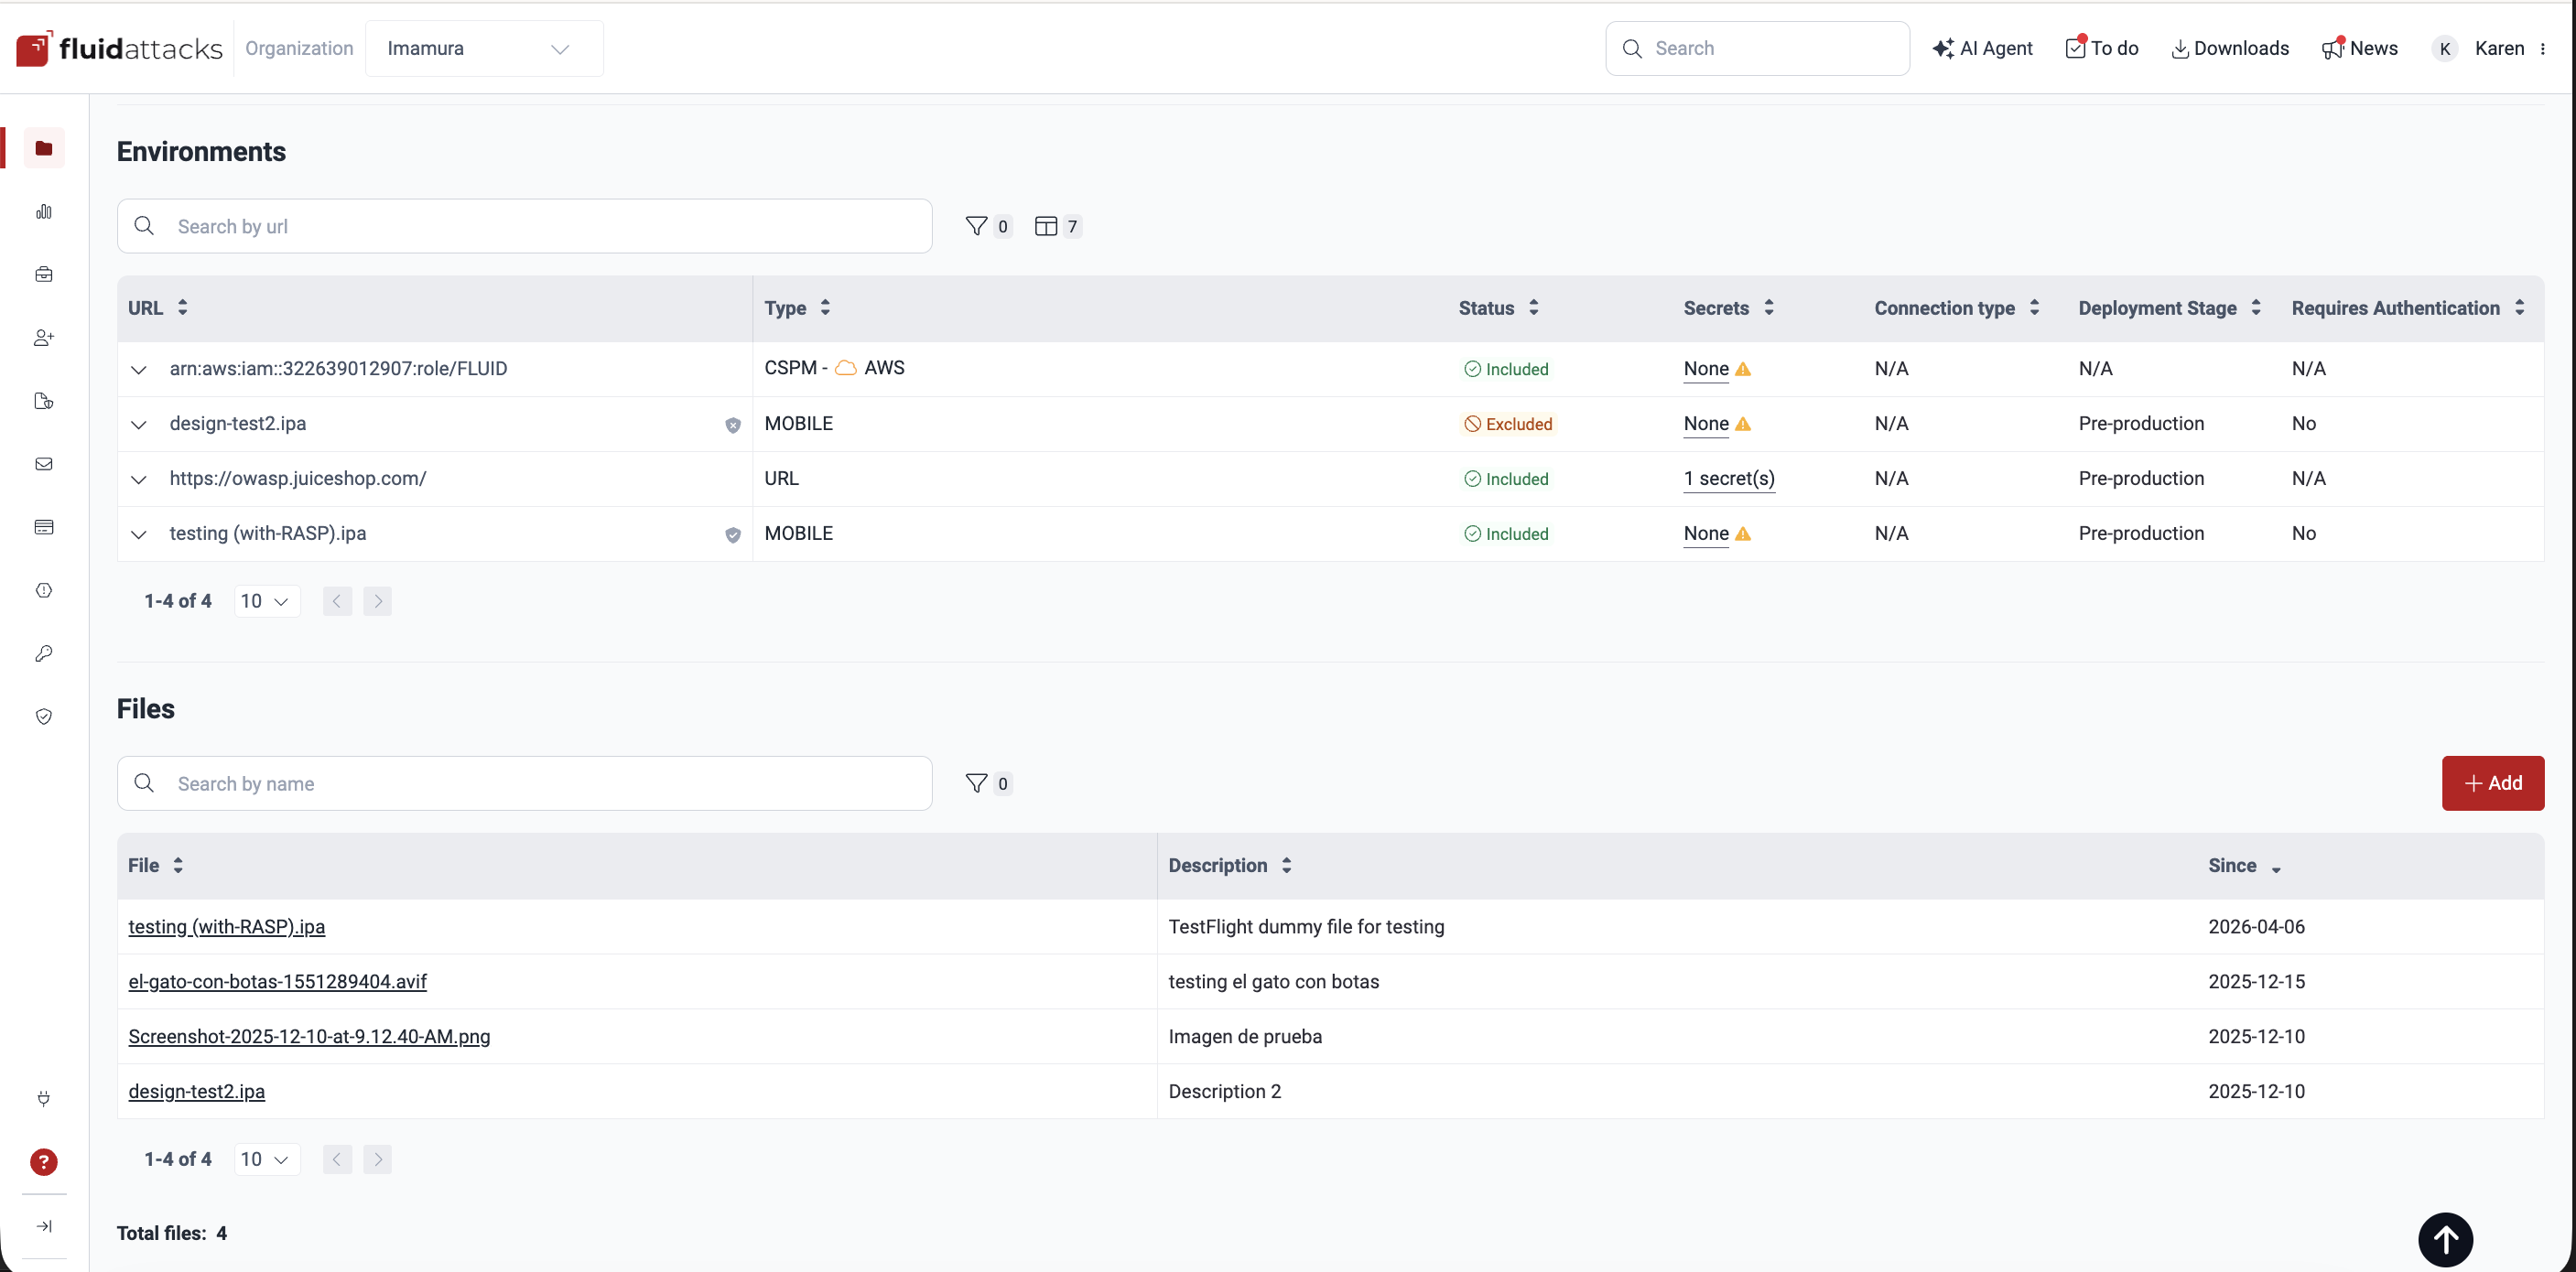Open the filter icon above Environments table
Screen dimensions: 2576x1272
978,226
